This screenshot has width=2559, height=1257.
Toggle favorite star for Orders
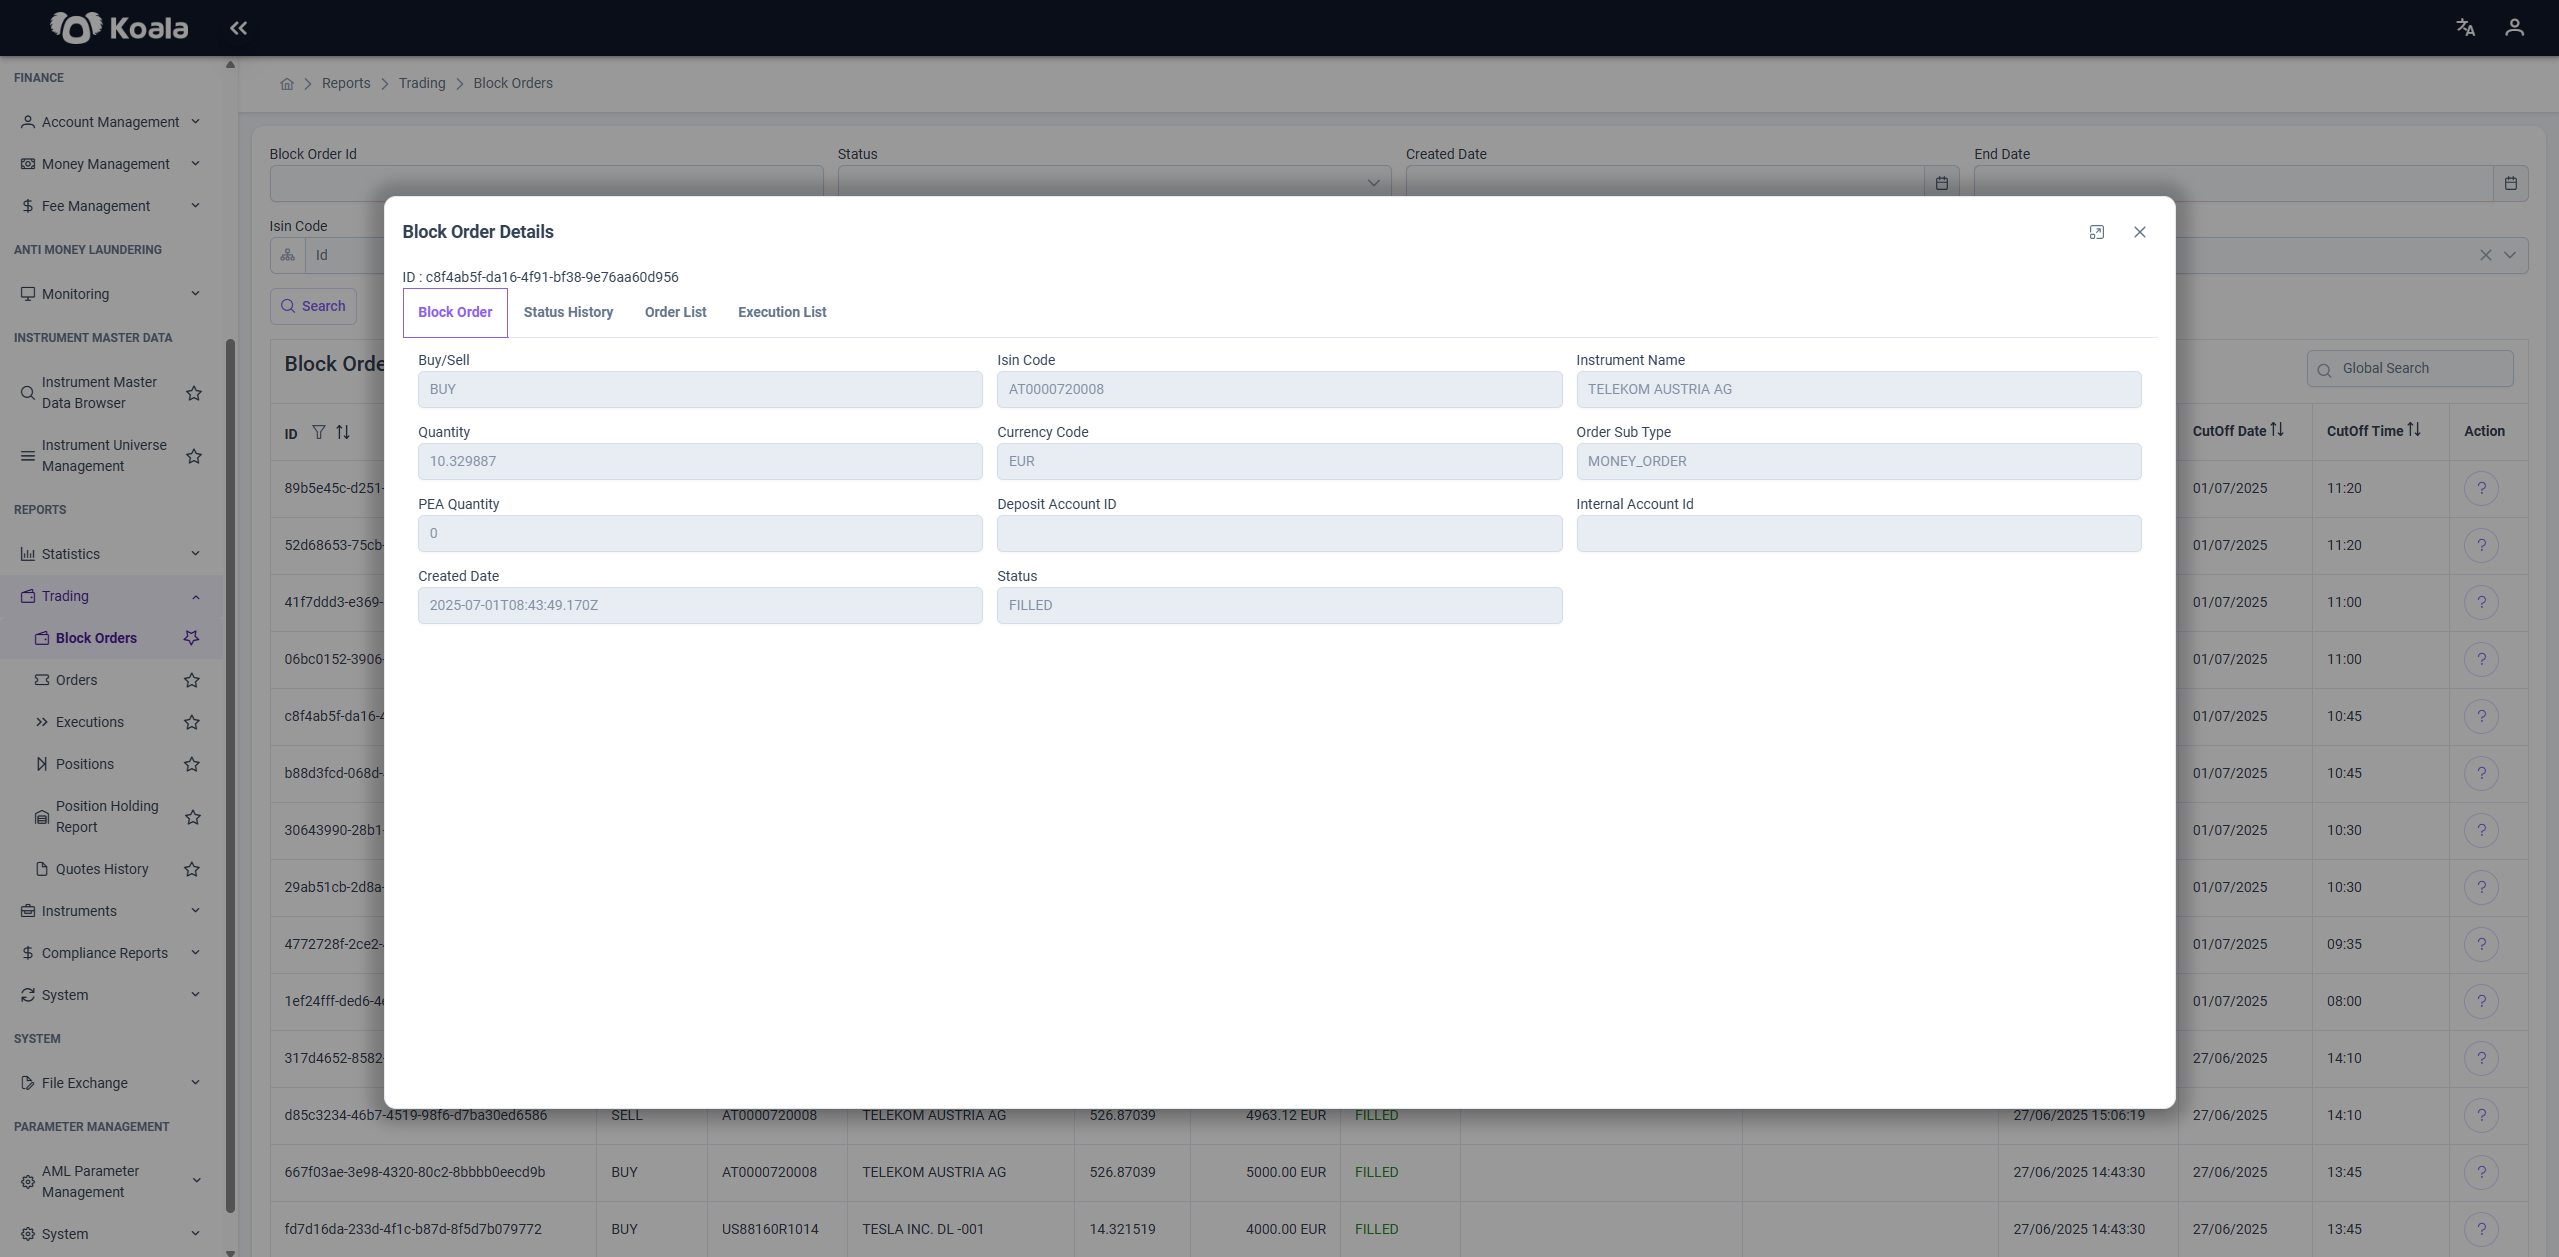point(192,680)
